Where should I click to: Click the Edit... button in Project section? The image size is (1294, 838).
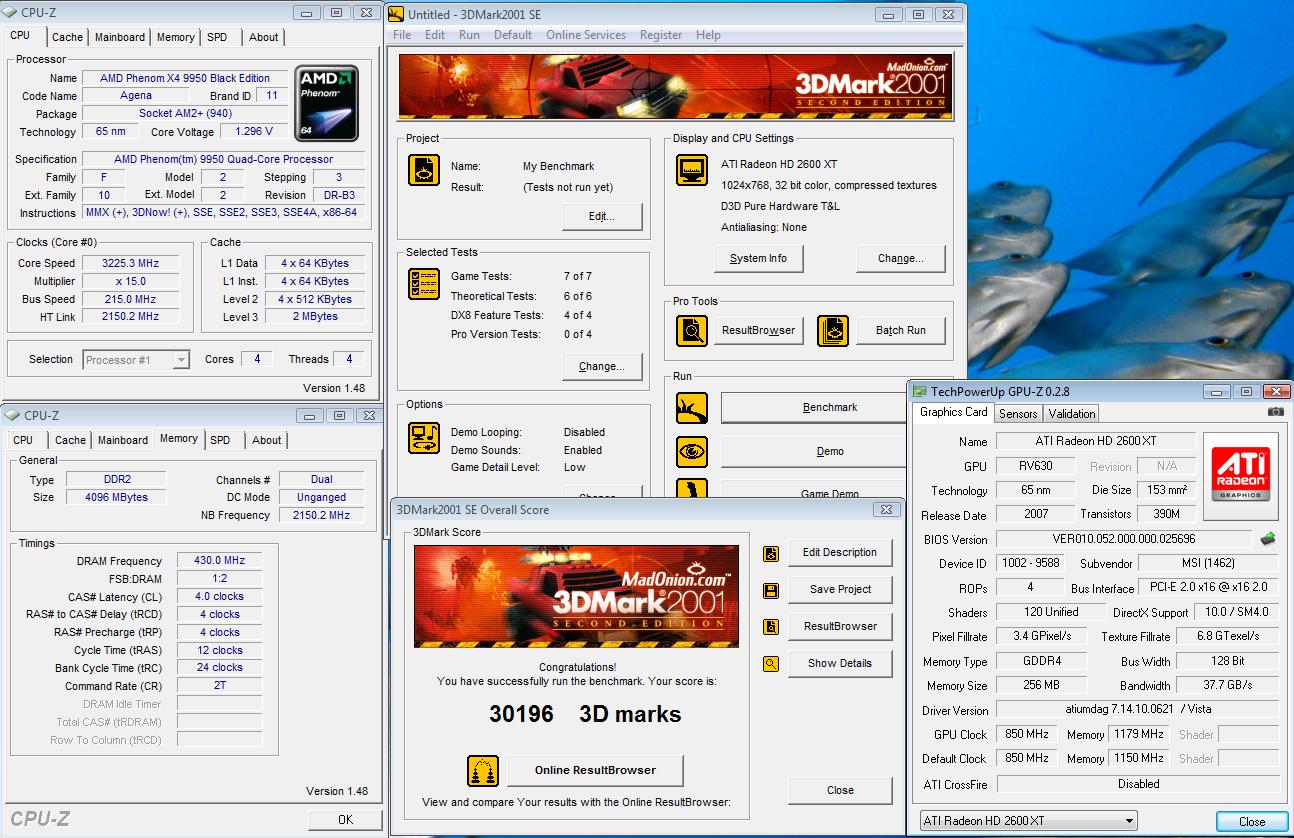(x=602, y=216)
